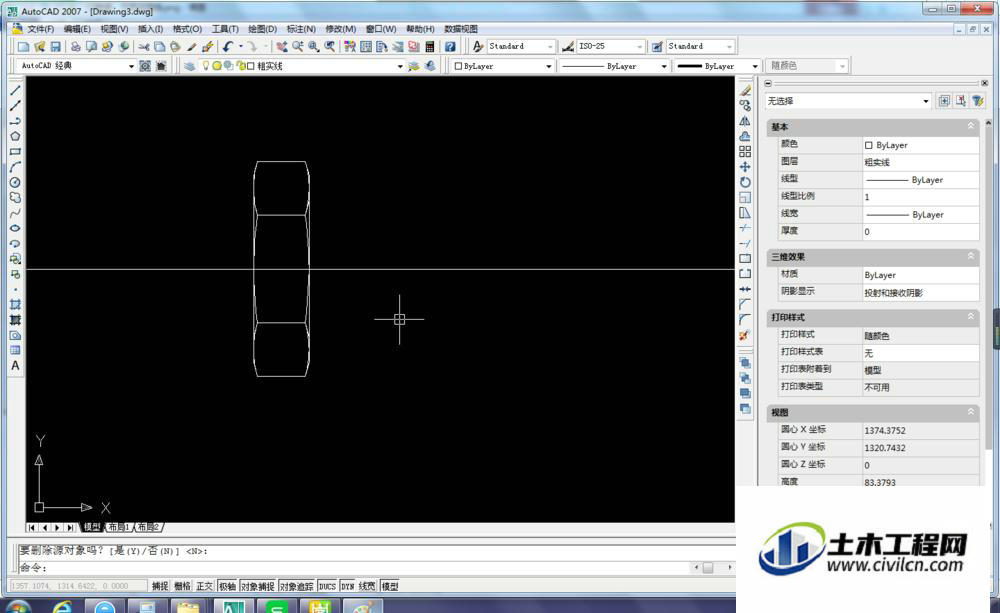
Task: Click the 模型 button in status bar
Action: tap(390, 586)
